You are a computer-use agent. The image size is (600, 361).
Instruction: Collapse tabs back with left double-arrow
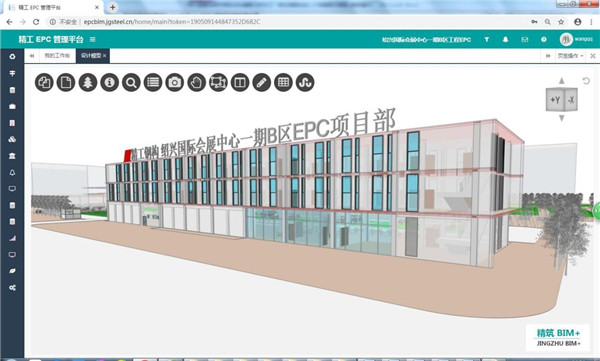[32, 56]
